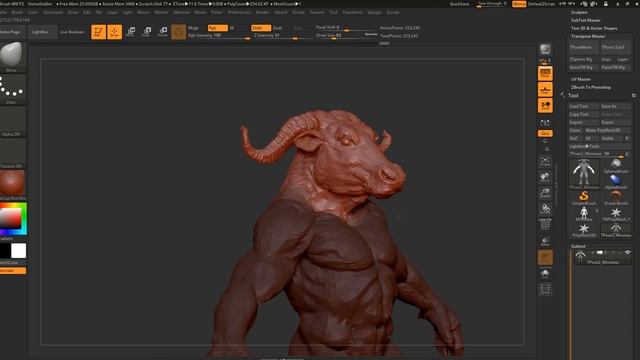The image size is (640, 360).
Task: Expand the SubTool Master plugin section
Action: coord(585,20)
